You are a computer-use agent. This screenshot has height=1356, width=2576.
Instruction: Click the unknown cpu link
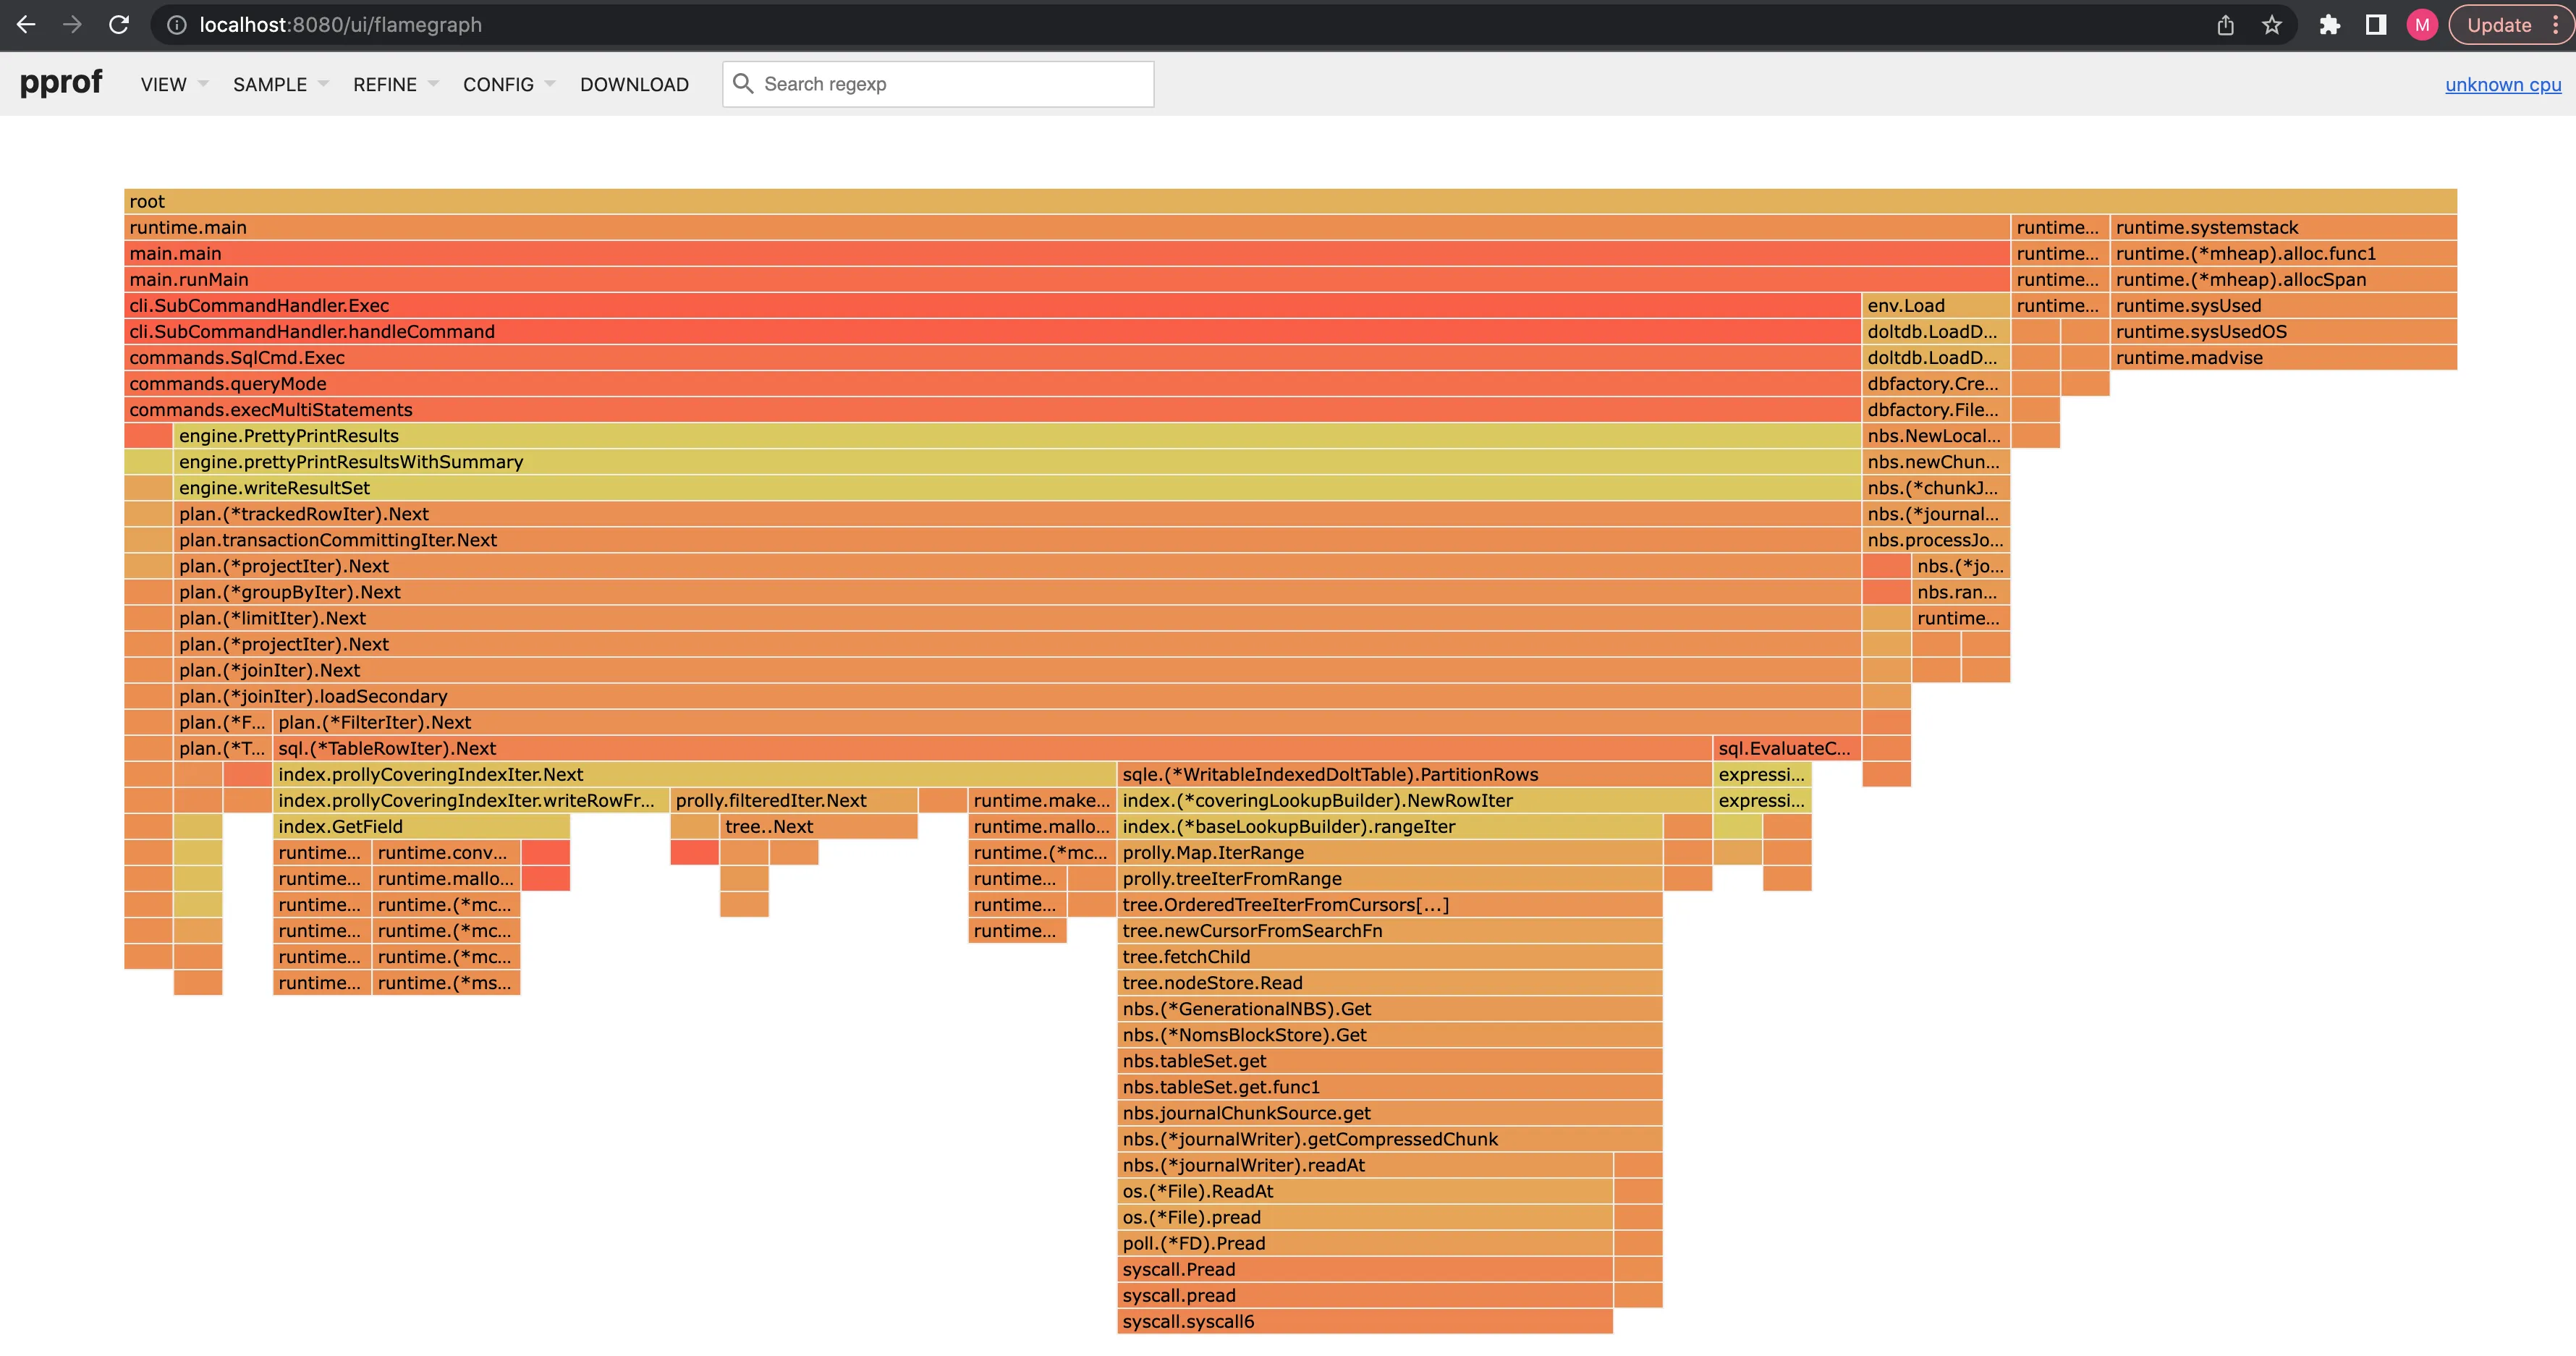(2502, 85)
